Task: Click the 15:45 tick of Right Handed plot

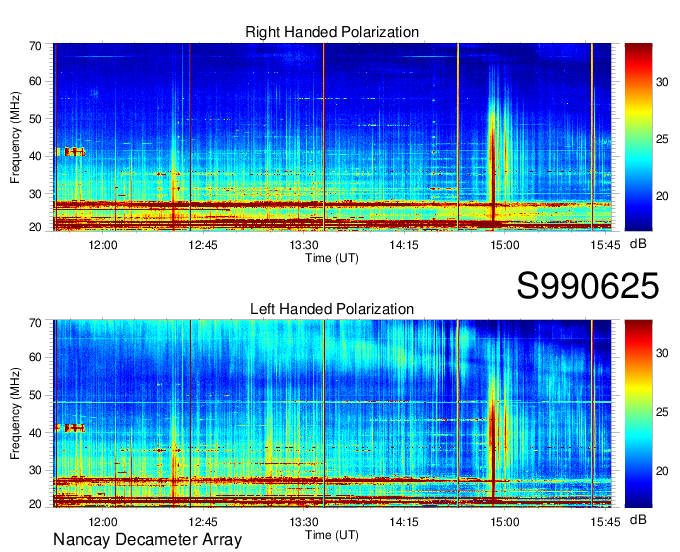Action: (x=605, y=245)
